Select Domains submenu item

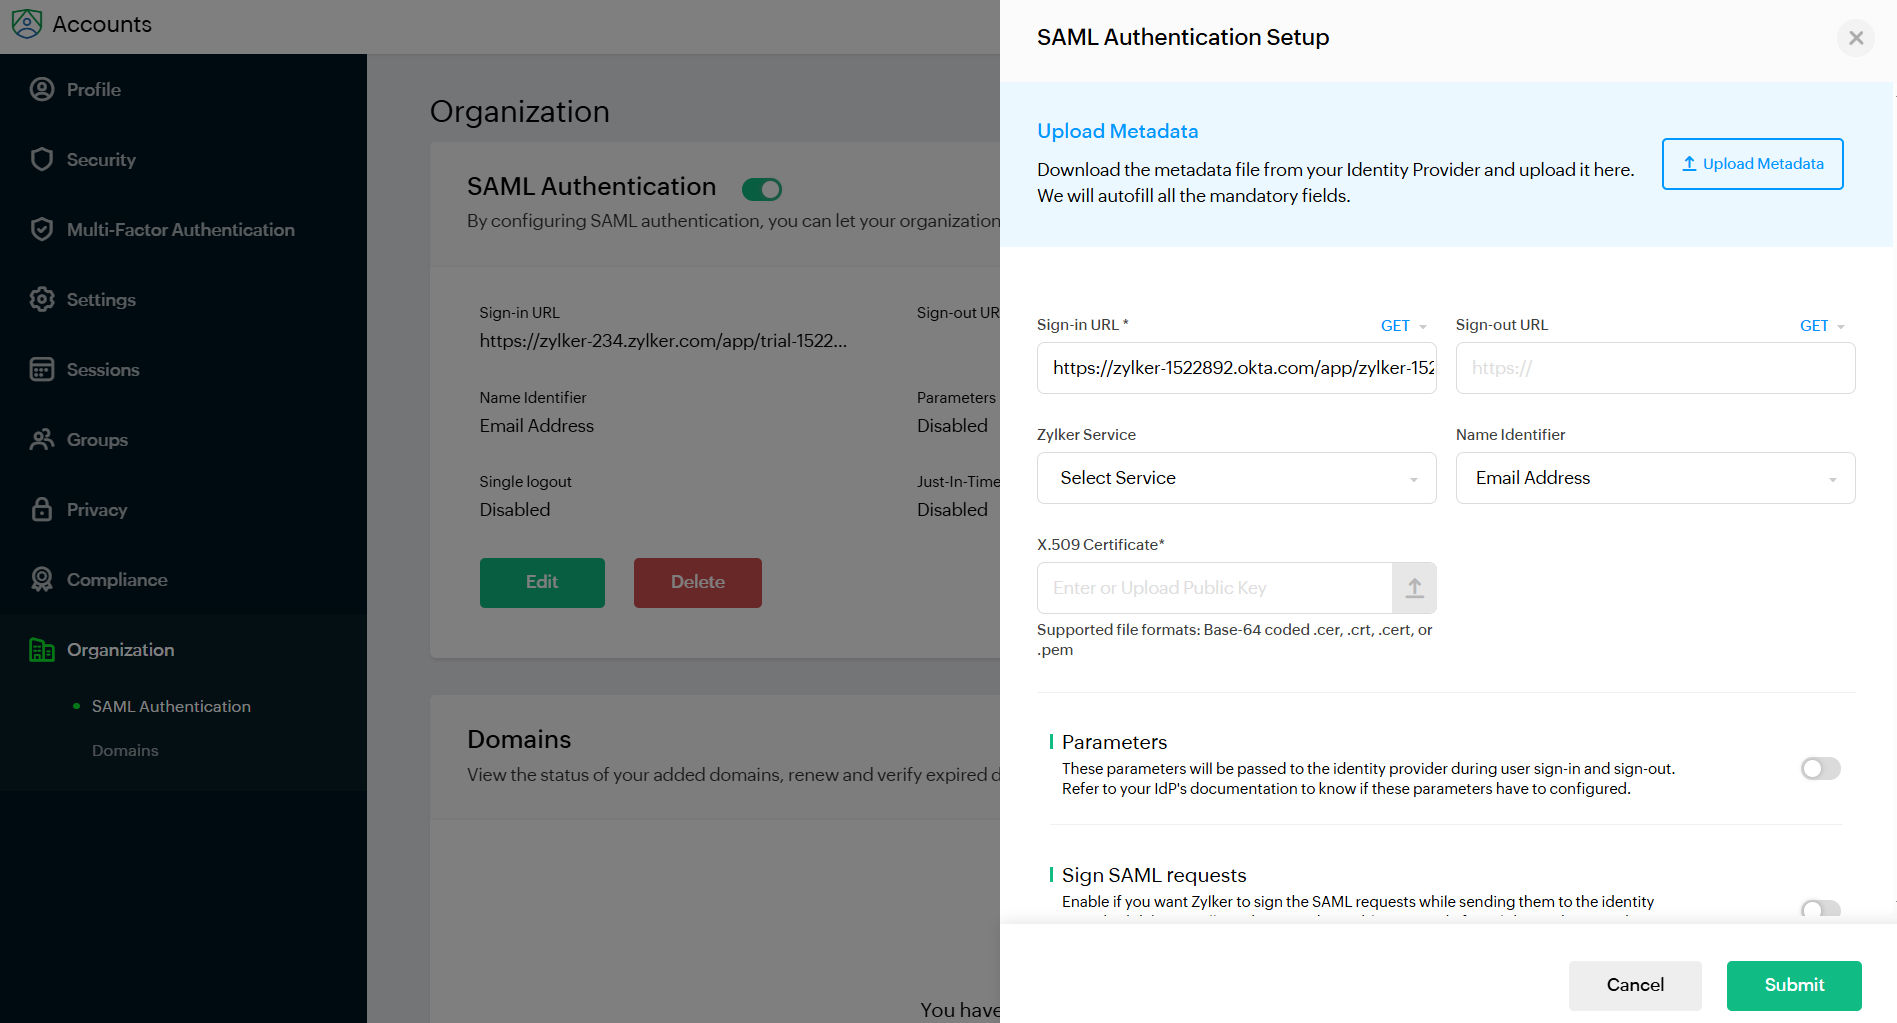[x=125, y=750]
